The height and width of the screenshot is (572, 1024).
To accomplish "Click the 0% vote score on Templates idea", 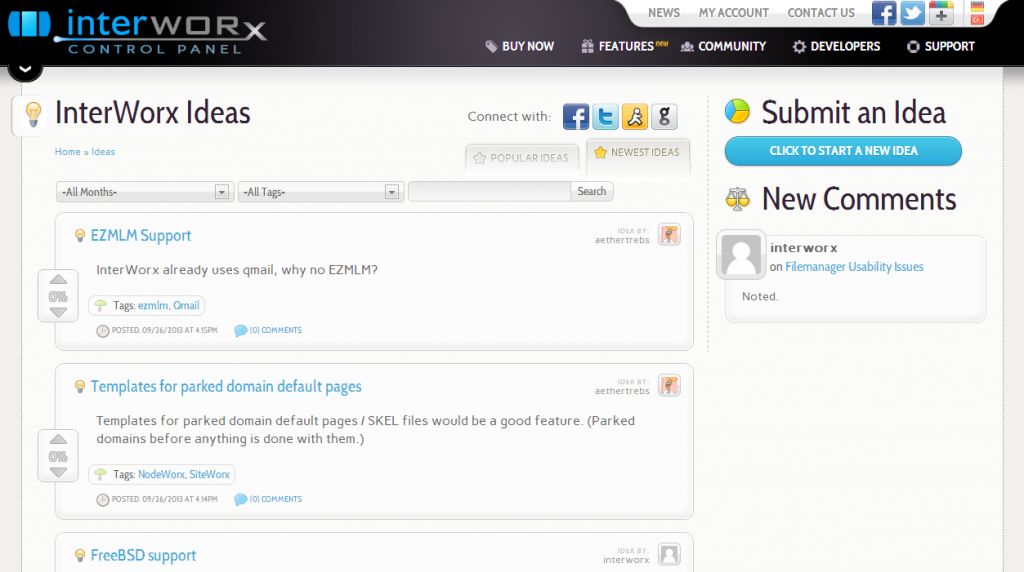I will pos(58,456).
